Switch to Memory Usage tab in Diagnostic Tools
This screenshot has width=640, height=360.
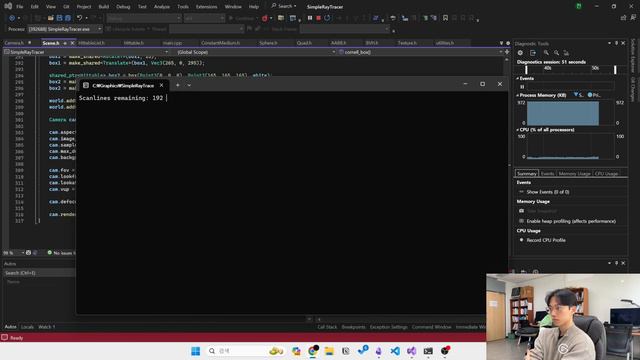(574, 173)
